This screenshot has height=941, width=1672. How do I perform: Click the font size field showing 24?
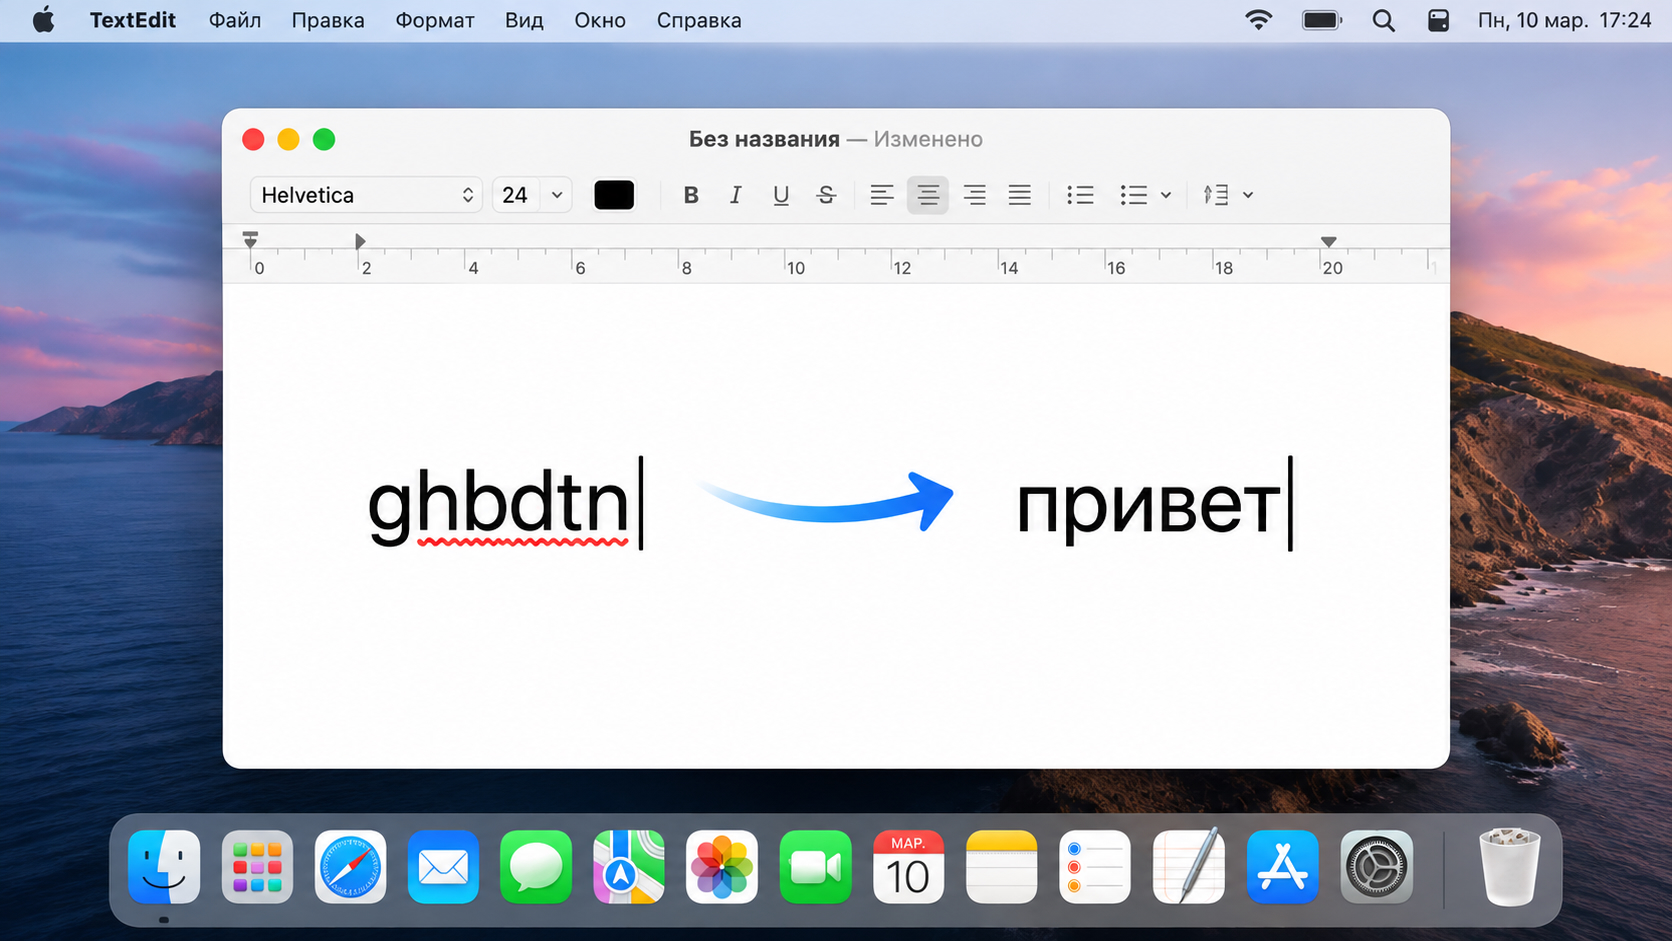(x=516, y=195)
